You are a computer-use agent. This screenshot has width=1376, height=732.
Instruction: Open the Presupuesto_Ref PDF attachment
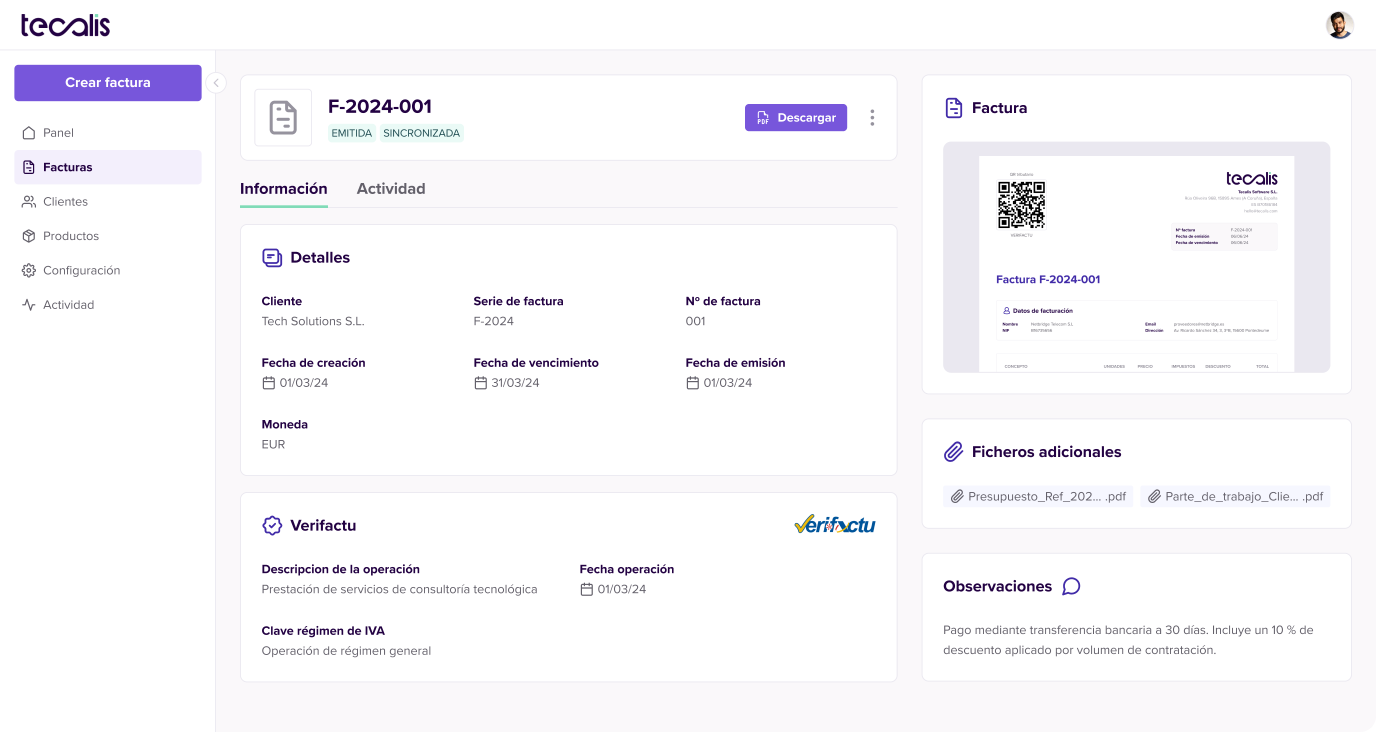click(x=1038, y=496)
